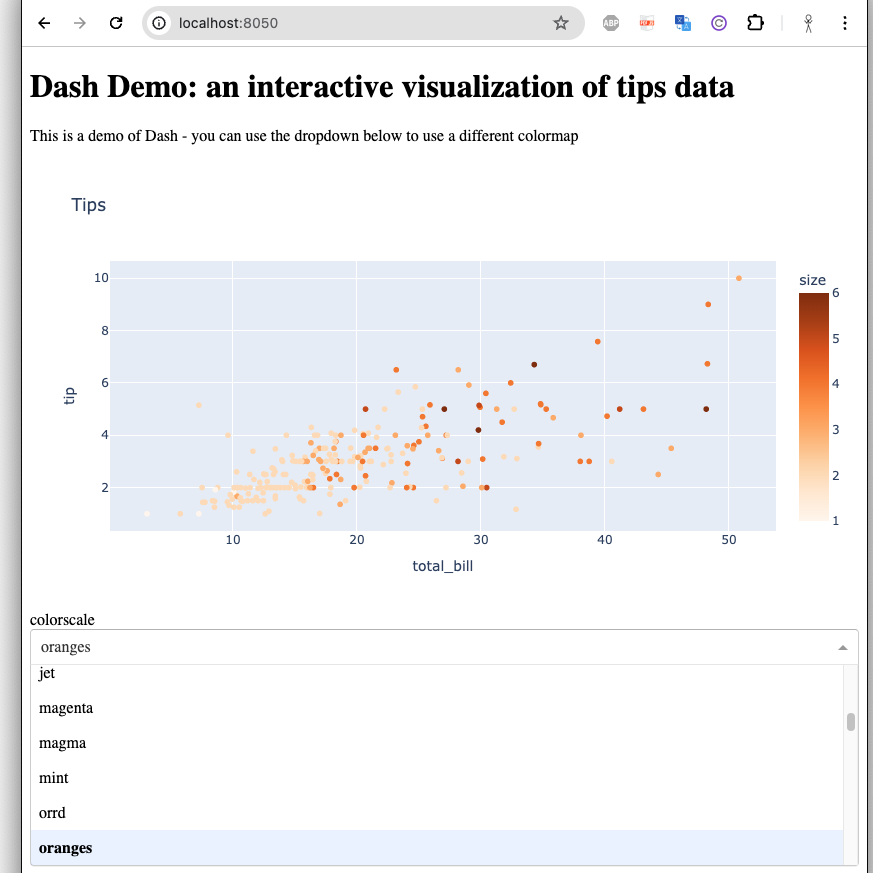Reload the localhost page
Screen dimensions: 873x873
click(x=116, y=23)
